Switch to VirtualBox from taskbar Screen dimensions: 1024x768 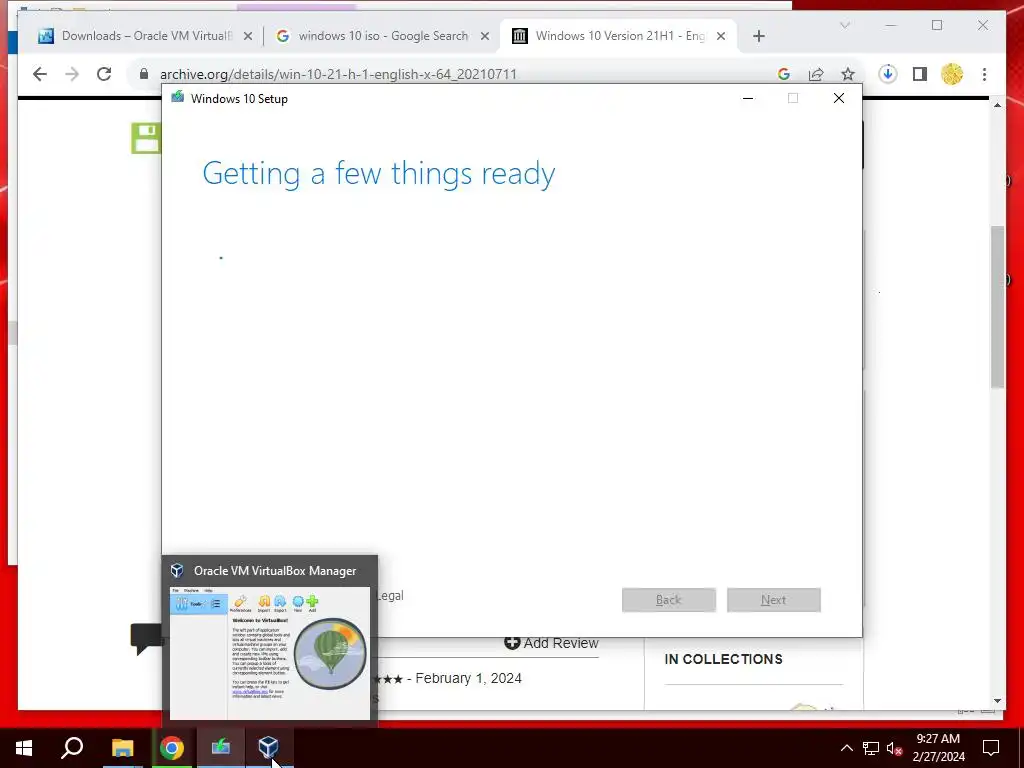(268, 748)
